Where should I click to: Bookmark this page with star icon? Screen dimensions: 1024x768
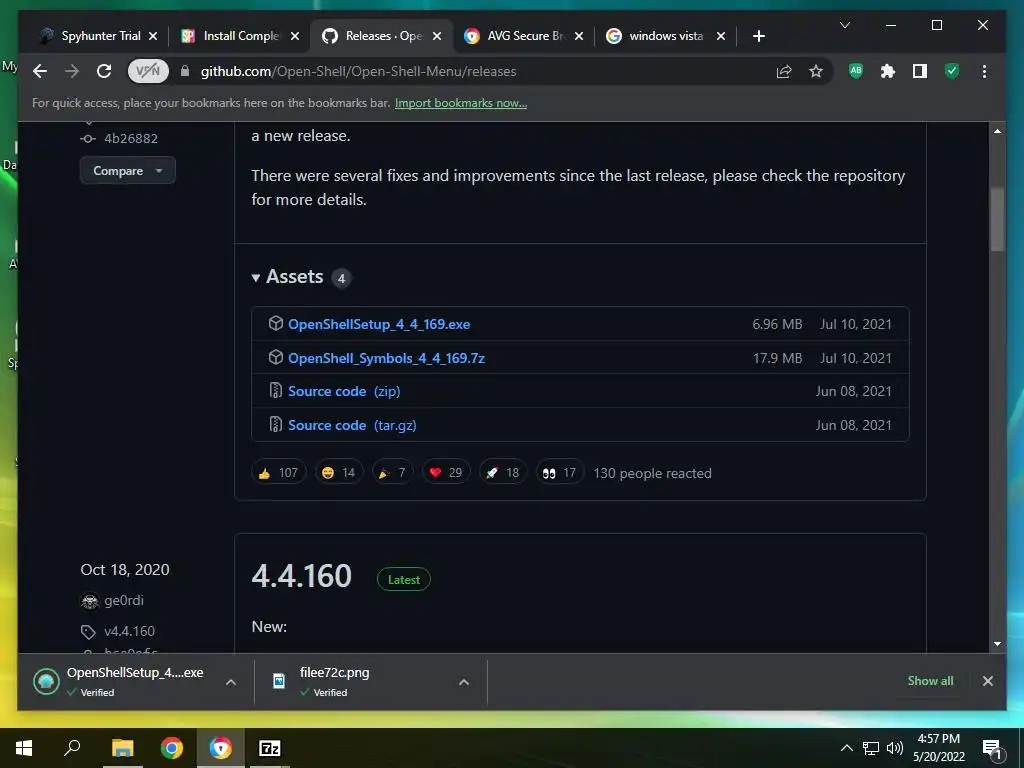coord(816,71)
